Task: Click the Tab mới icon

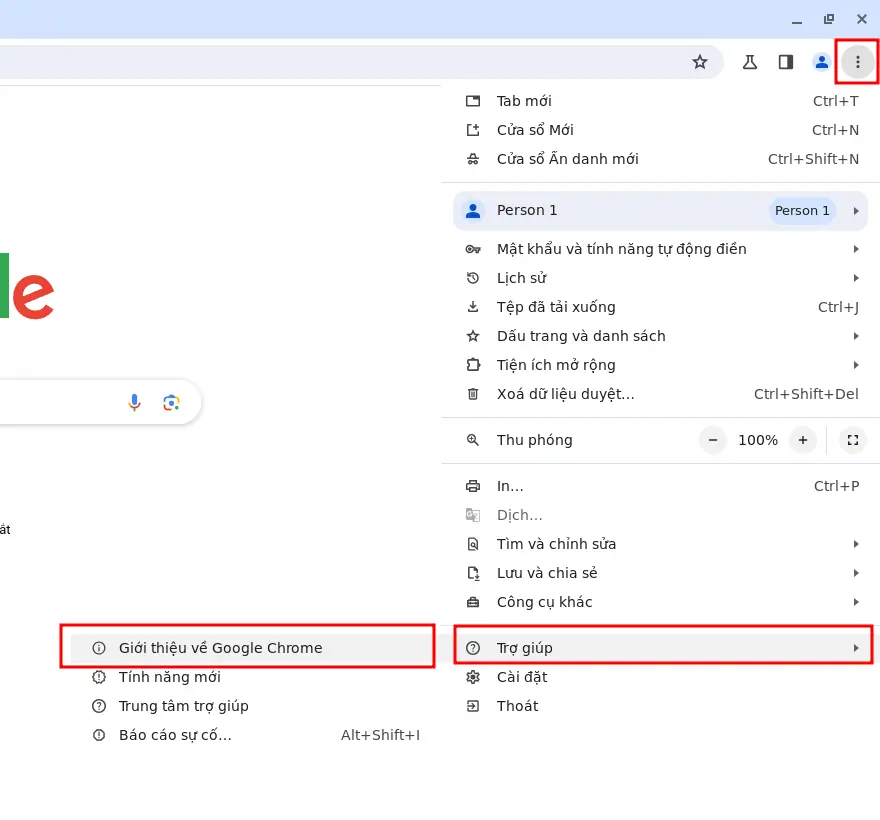Action: point(473,101)
